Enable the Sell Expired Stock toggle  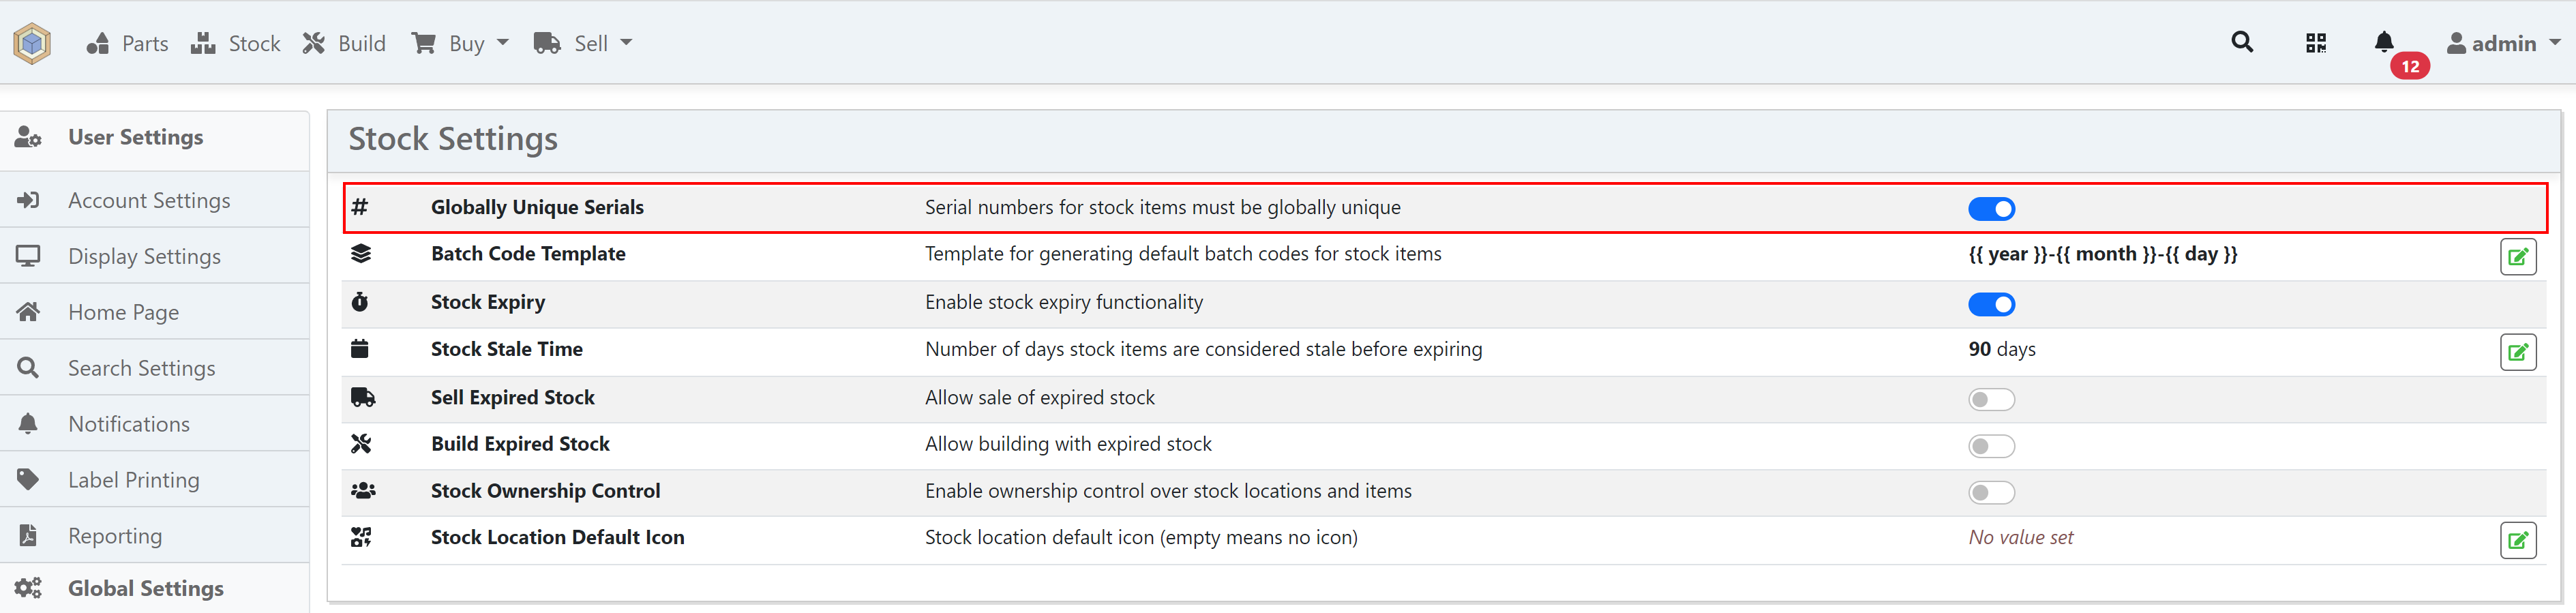coord(1991,399)
